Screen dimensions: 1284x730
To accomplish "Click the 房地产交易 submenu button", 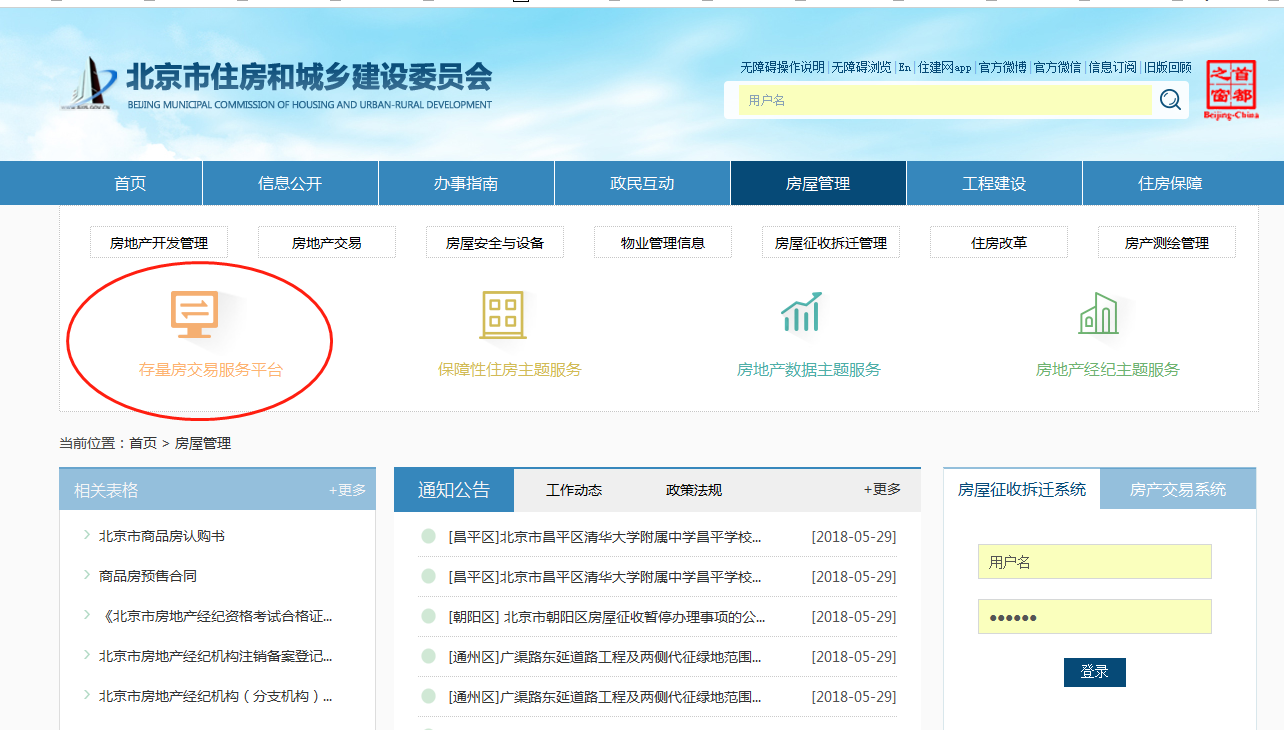I will tap(327, 242).
